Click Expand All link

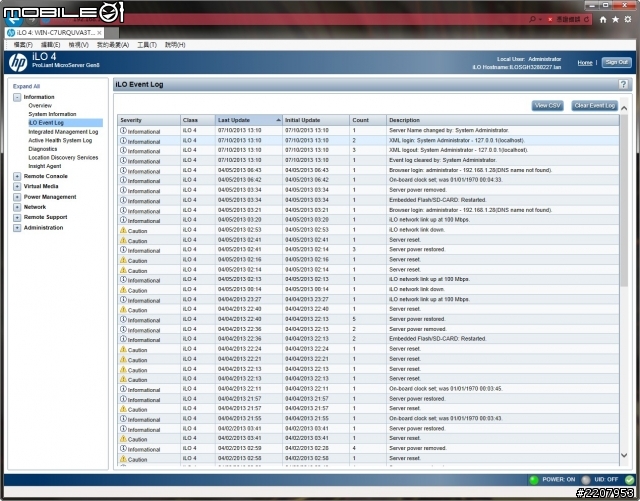coord(26,86)
